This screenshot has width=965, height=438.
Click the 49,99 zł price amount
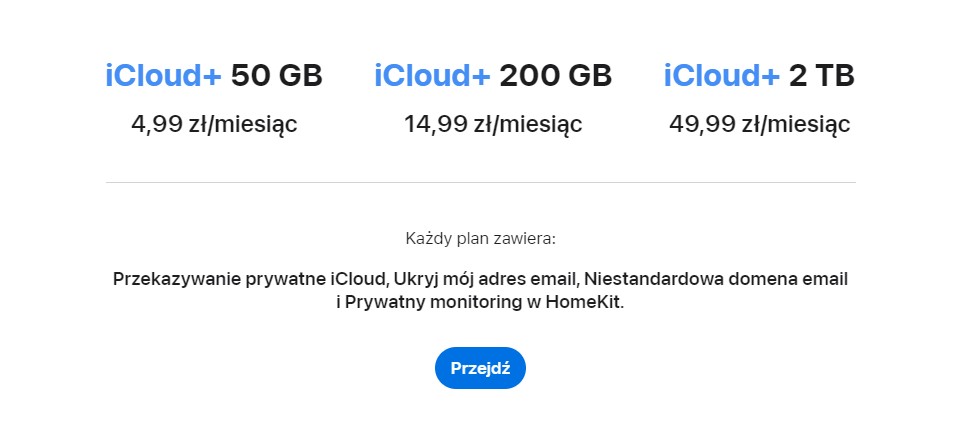[x=713, y=124]
